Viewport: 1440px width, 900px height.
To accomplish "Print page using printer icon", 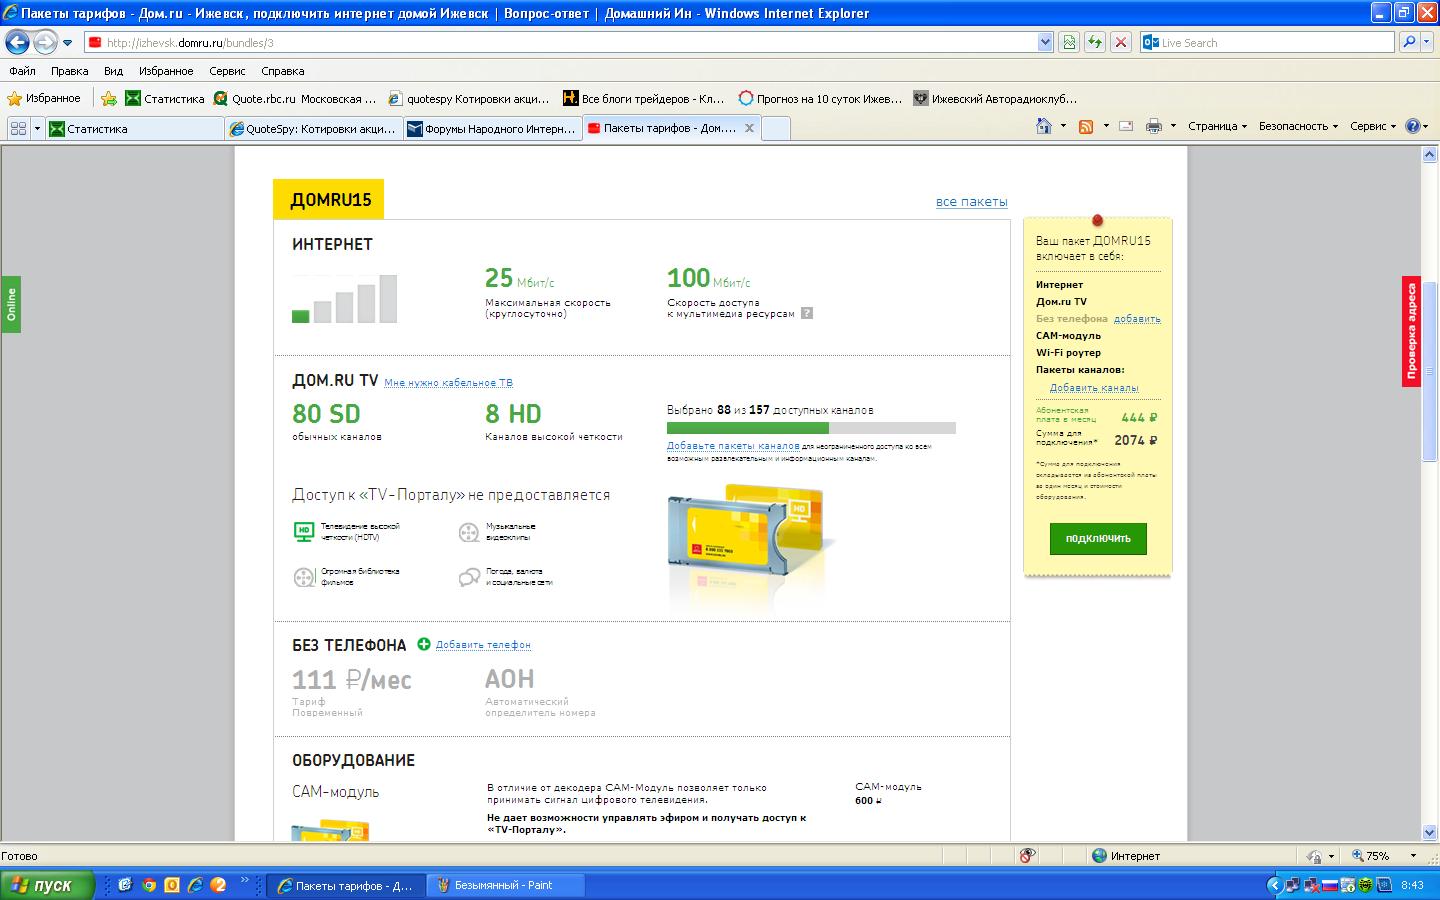I will [1153, 126].
